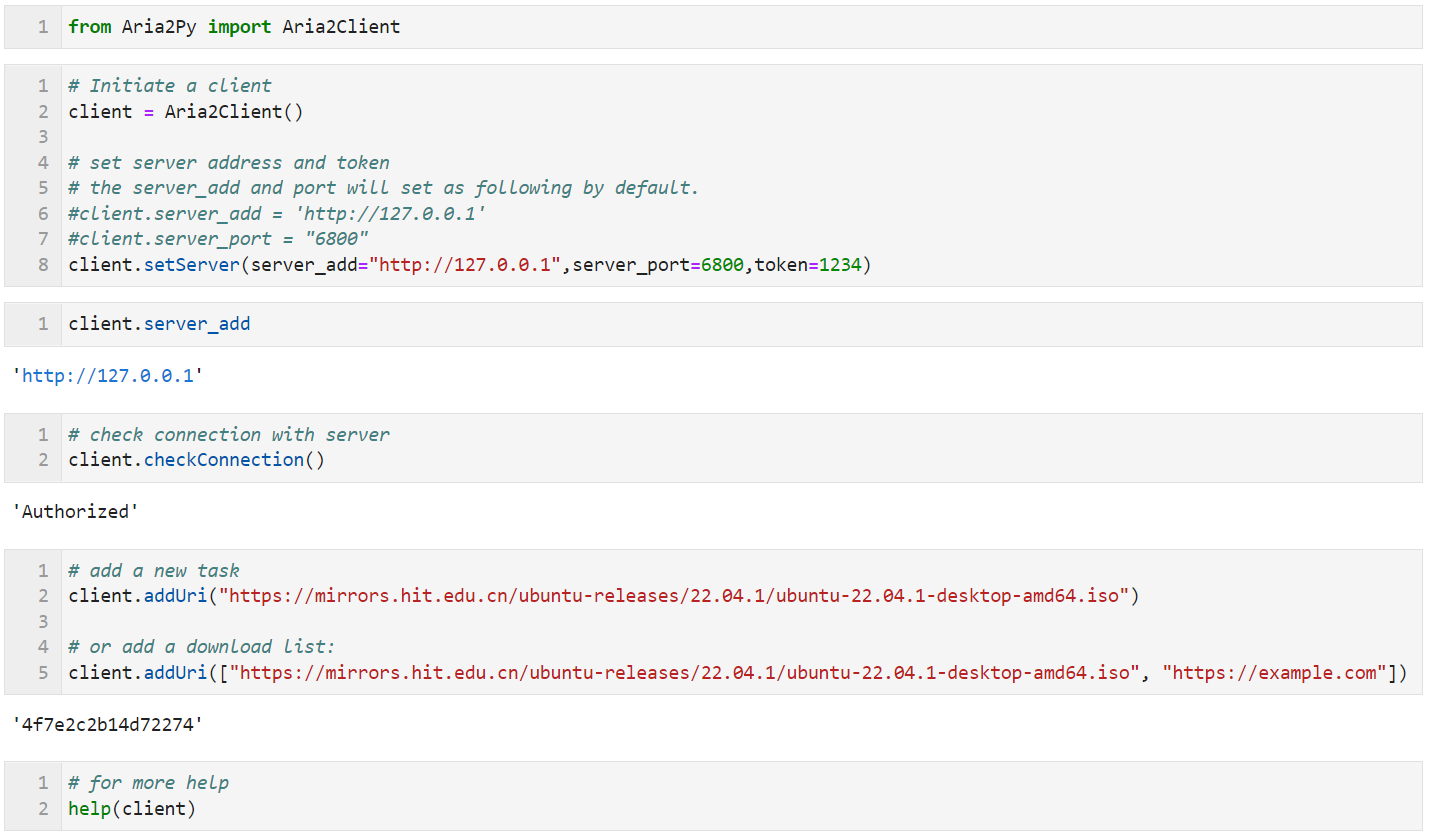Click the '# Initiate a client' comment line
1429x831 pixels.
click(170, 86)
